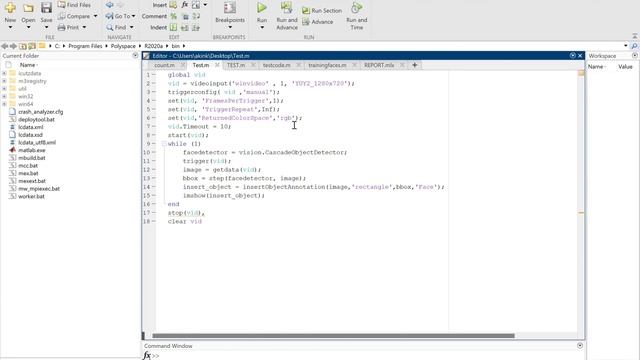Click the Insert section icon
The height and width of the screenshot is (360, 640).
pos(173,5)
